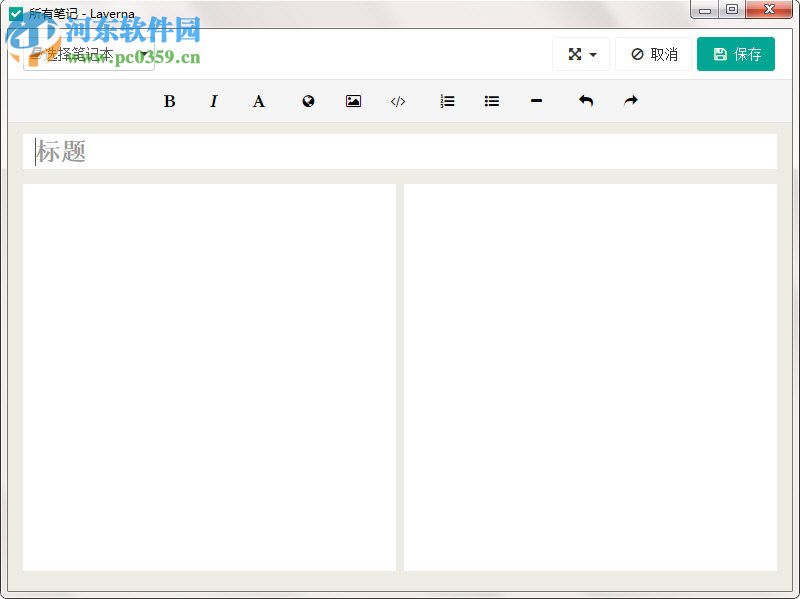This screenshot has width=800, height=599.
Task: Close the Laverna window
Action: coord(769,10)
